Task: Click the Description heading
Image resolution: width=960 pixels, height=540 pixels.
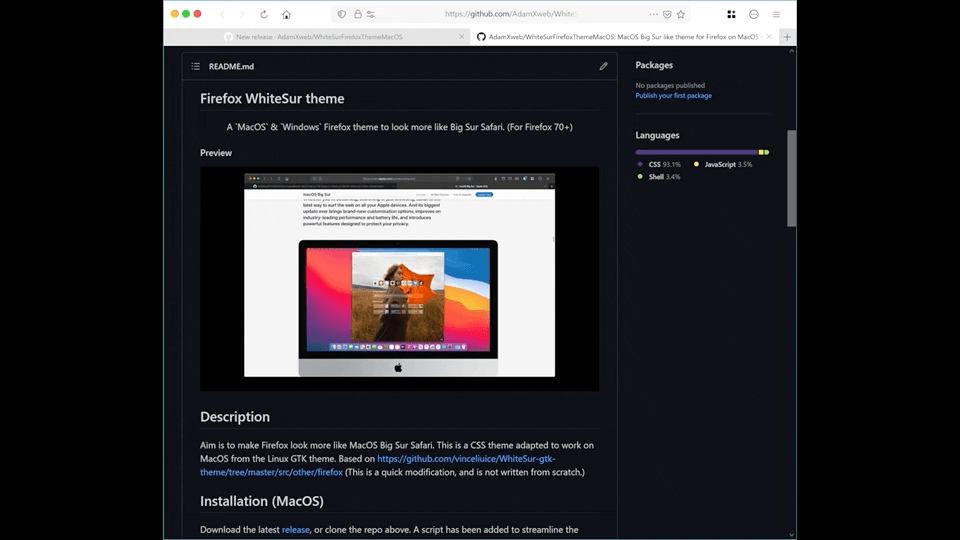Action: (235, 417)
